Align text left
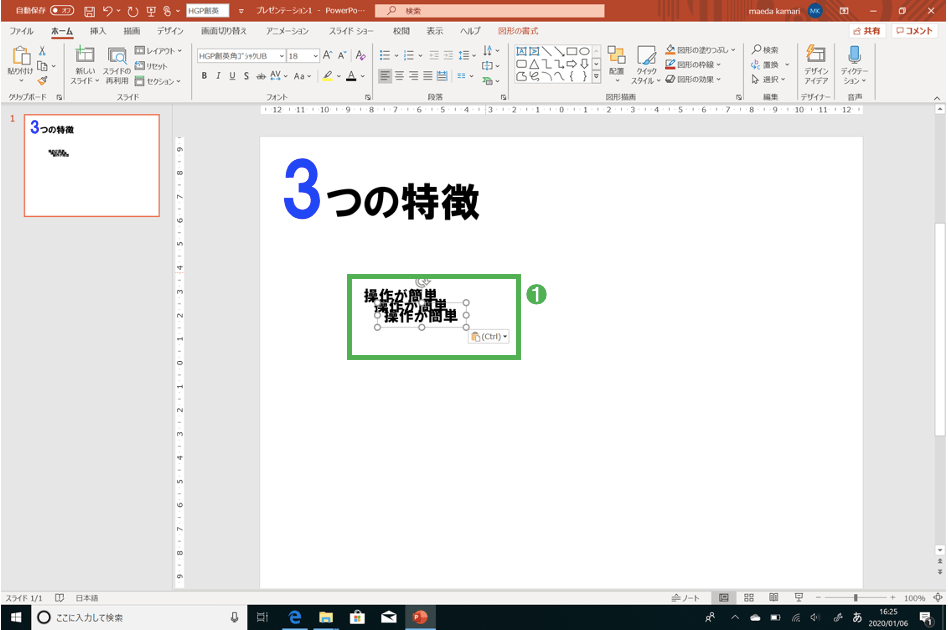The height and width of the screenshot is (630, 948). 385,76
